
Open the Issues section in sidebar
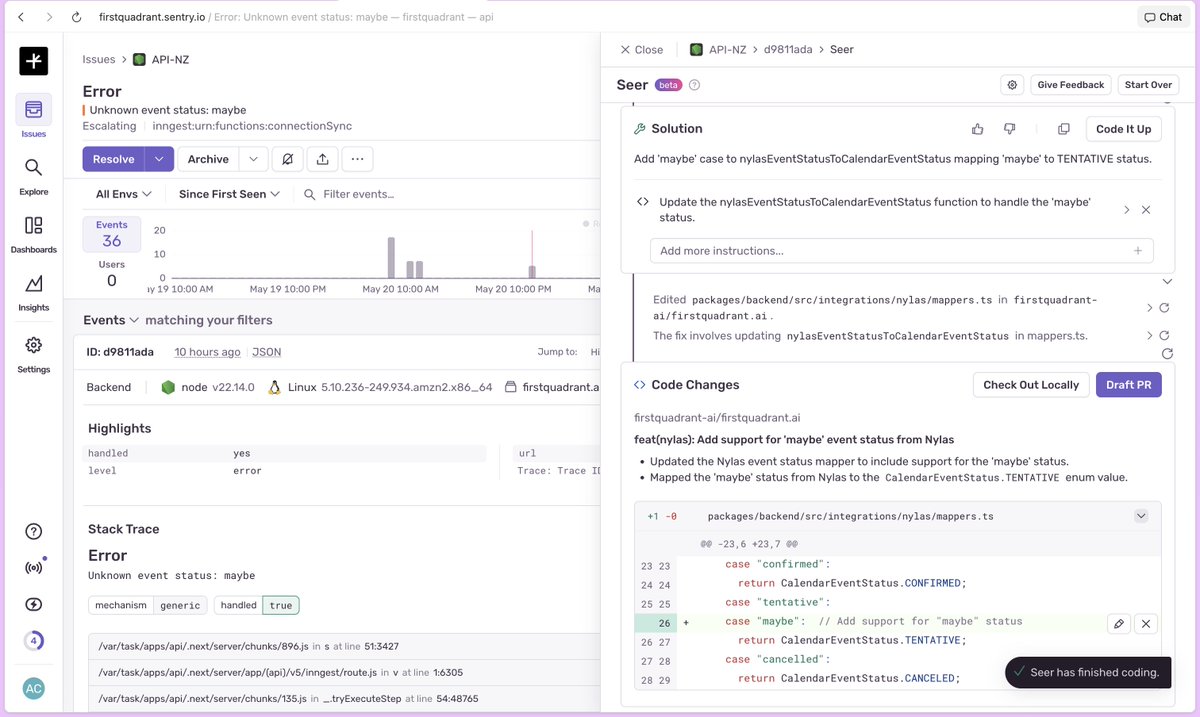pyautogui.click(x=33, y=117)
